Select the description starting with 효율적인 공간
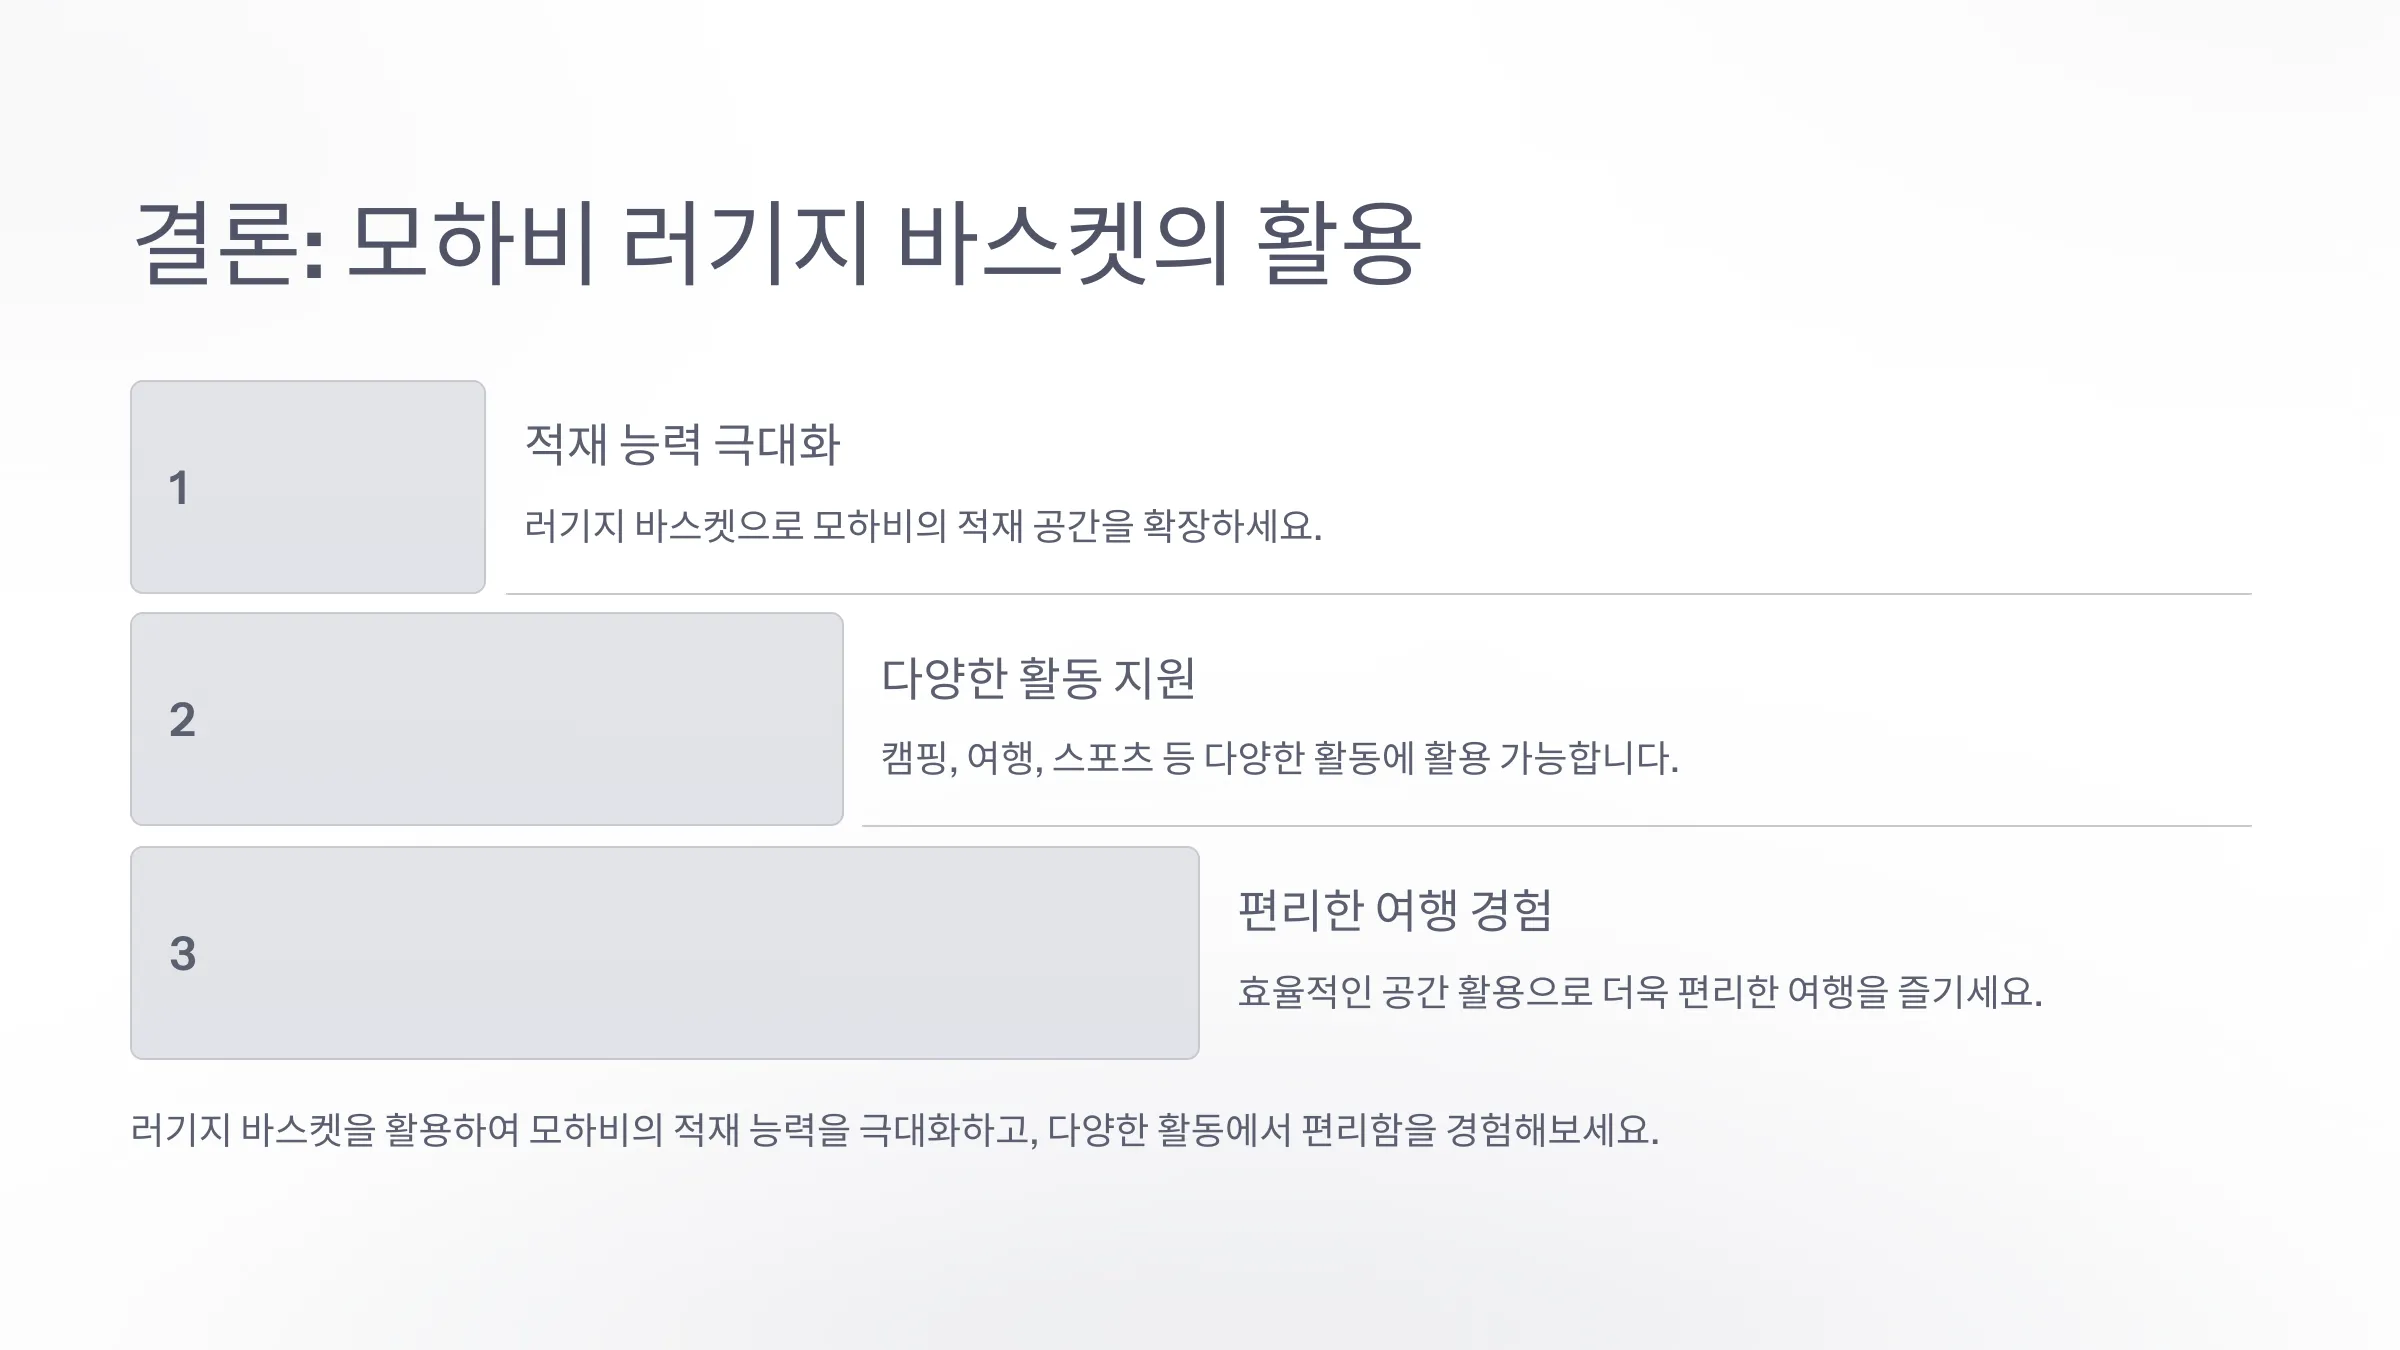The width and height of the screenshot is (2400, 1350). (1640, 991)
